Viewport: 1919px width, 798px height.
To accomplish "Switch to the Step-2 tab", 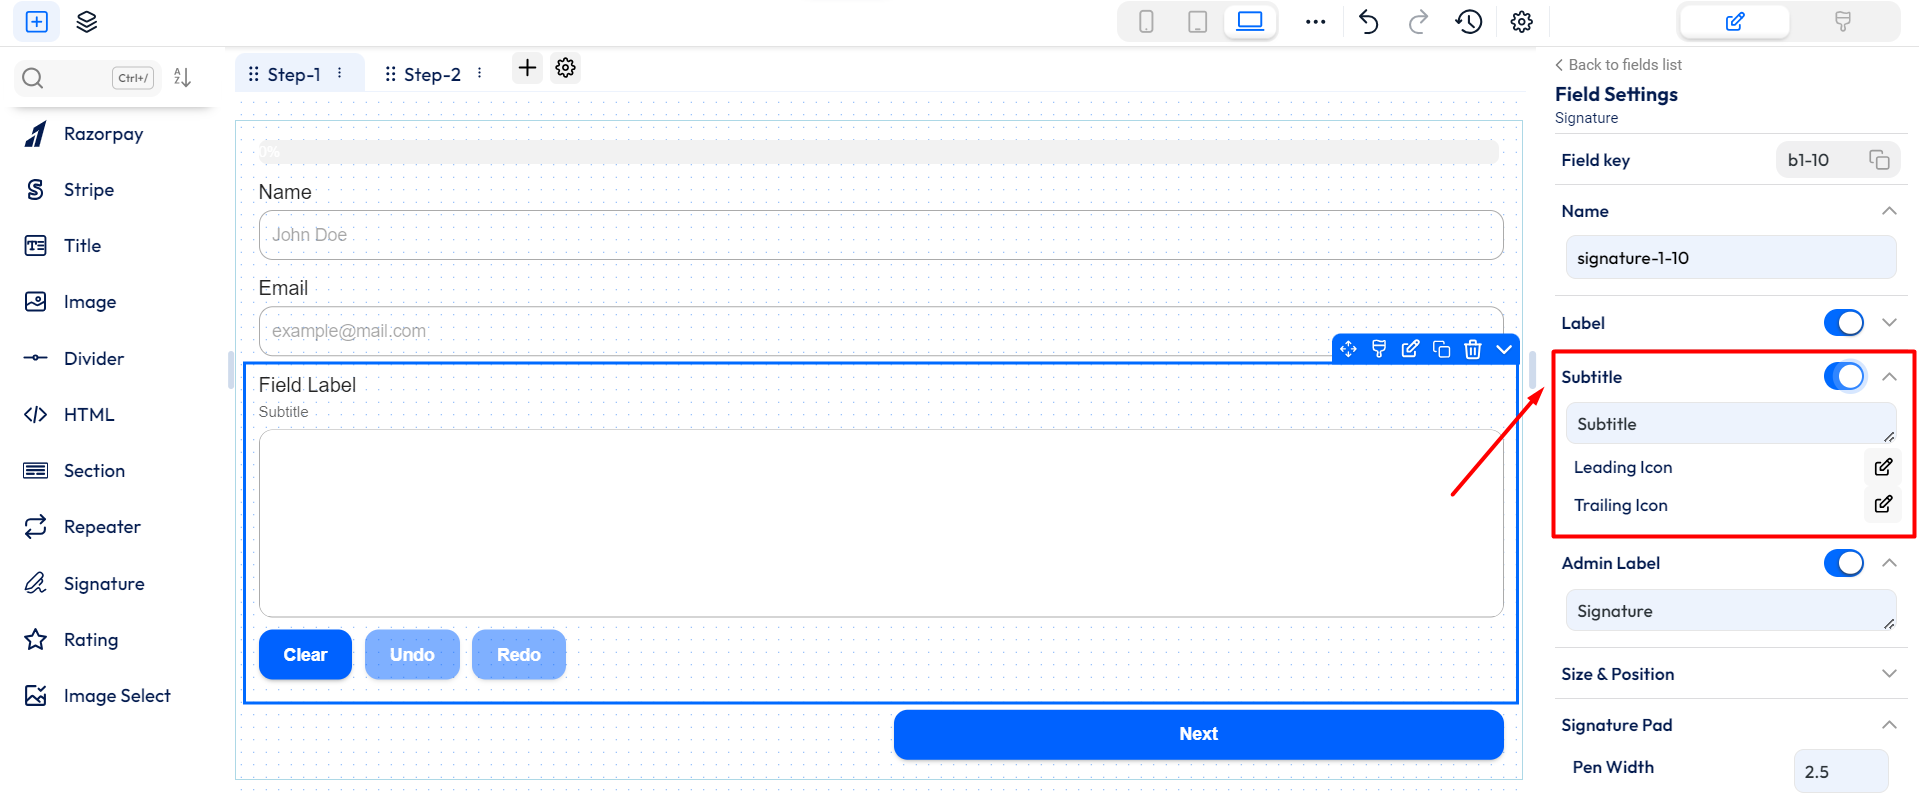I will click(x=432, y=75).
